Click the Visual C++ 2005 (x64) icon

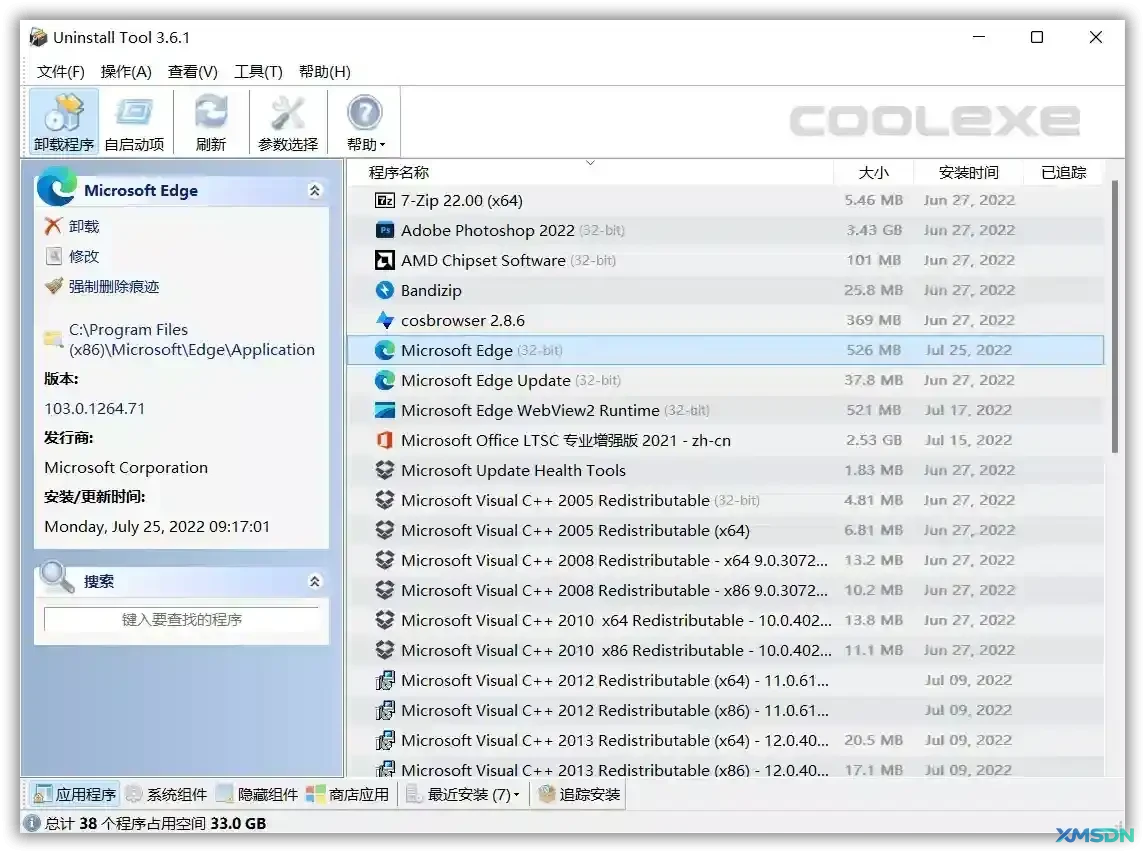[385, 529]
